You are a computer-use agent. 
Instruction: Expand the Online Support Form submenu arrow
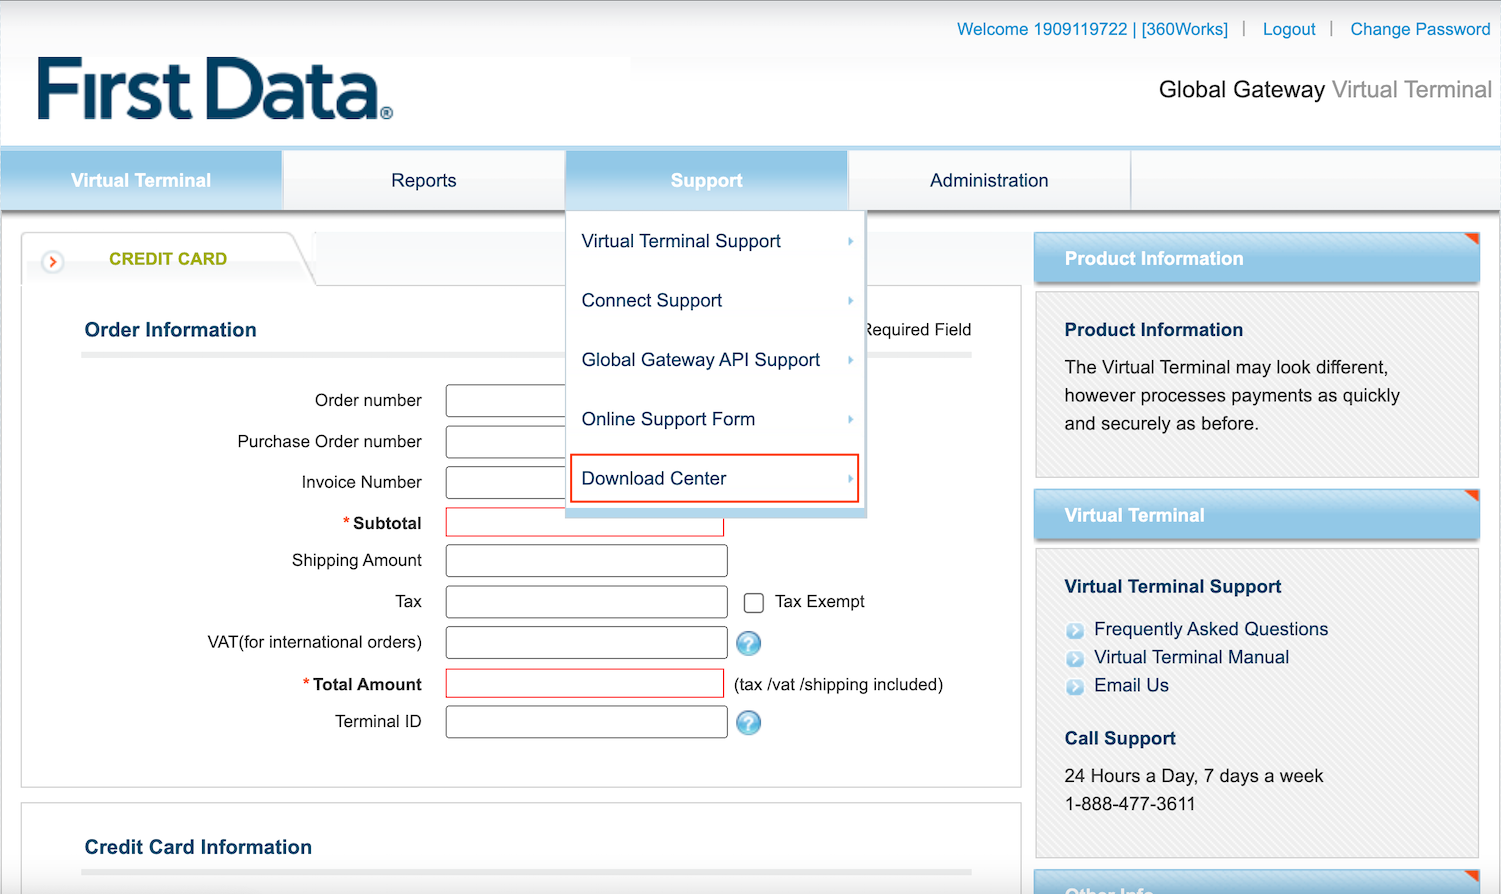850,419
